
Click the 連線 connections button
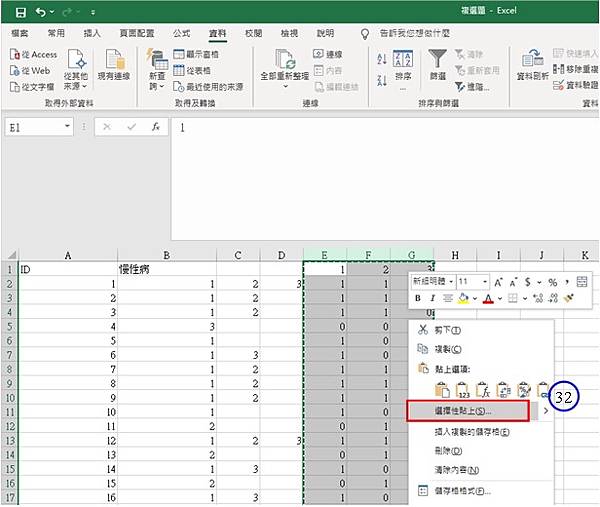click(328, 54)
